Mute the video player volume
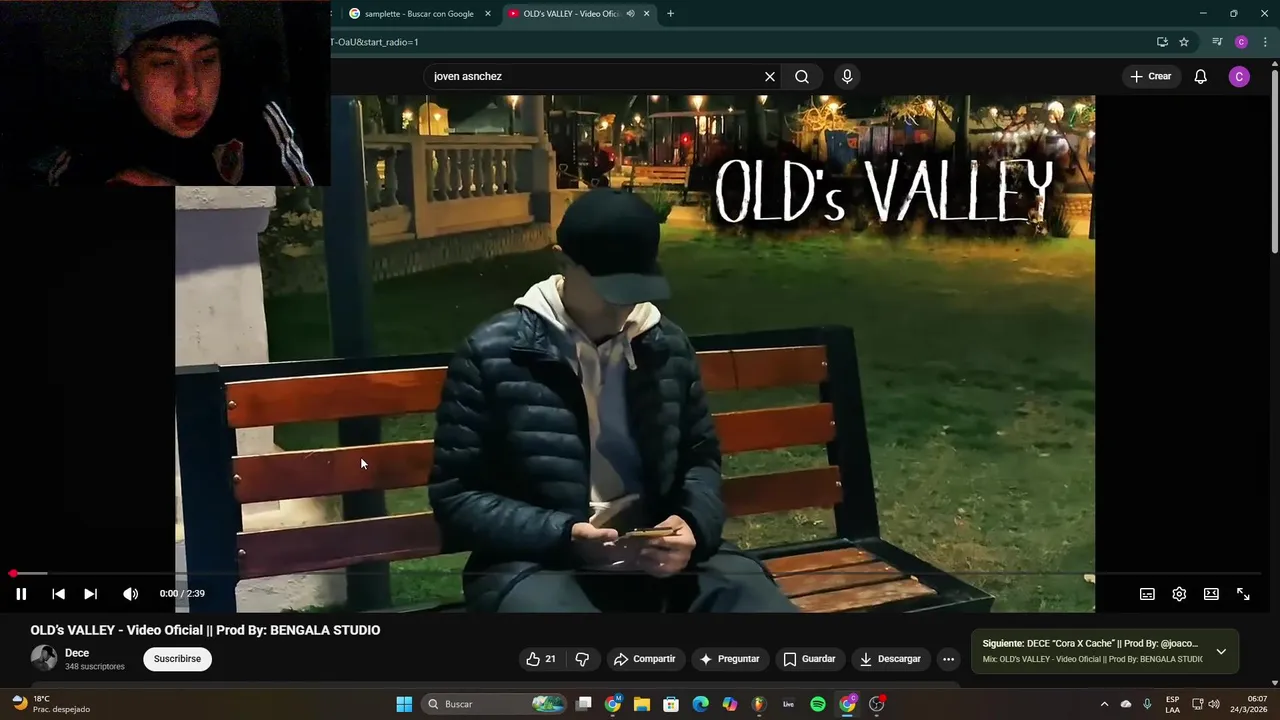The height and width of the screenshot is (720, 1280). click(130, 594)
